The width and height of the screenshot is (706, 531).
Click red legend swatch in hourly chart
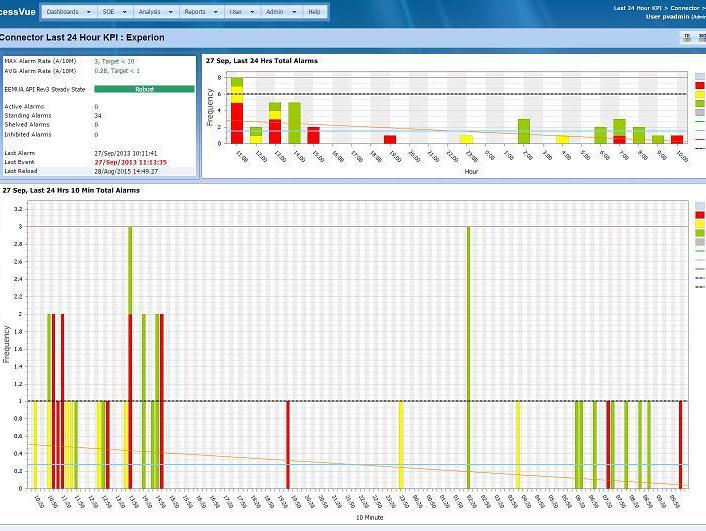coord(700,87)
